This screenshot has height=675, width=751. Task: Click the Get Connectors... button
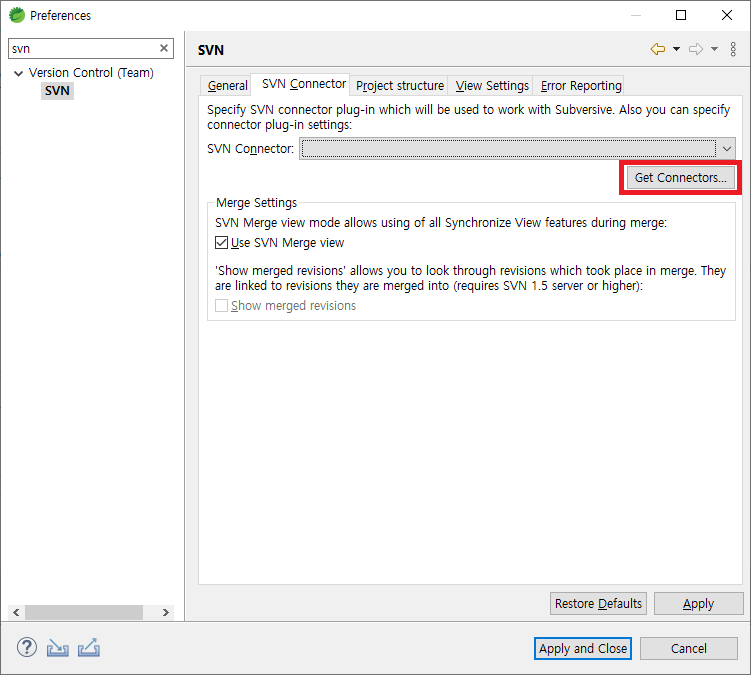pos(681,178)
